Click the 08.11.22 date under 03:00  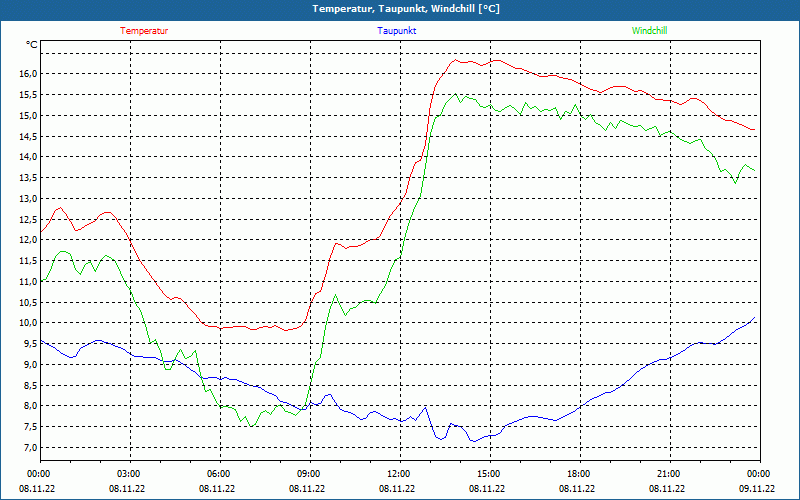pyautogui.click(x=127, y=488)
